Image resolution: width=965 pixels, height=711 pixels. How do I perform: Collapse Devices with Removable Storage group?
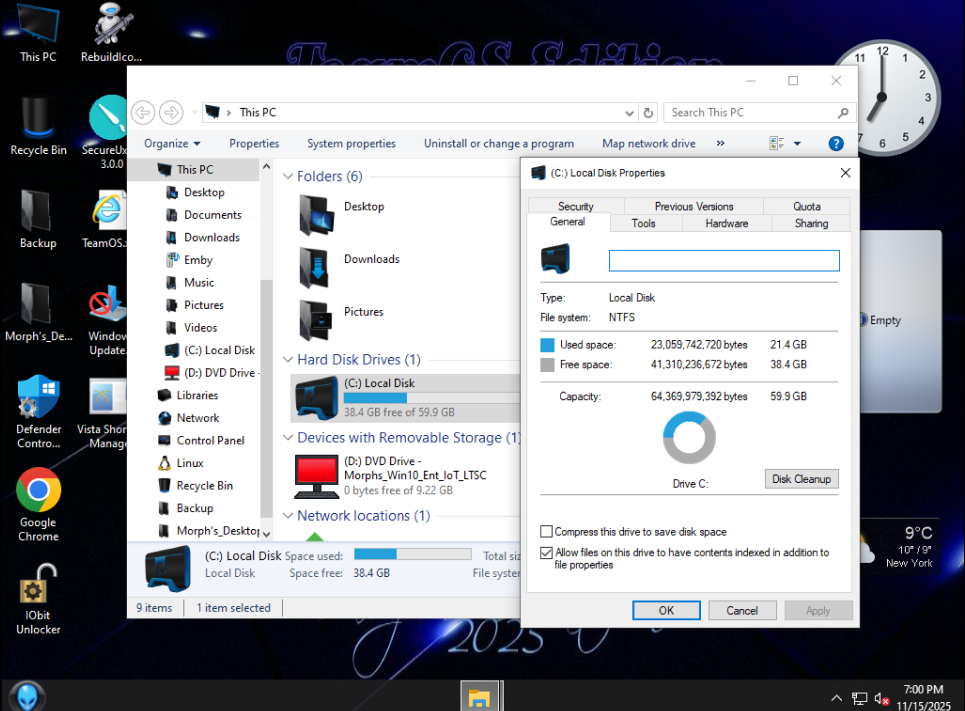click(287, 438)
